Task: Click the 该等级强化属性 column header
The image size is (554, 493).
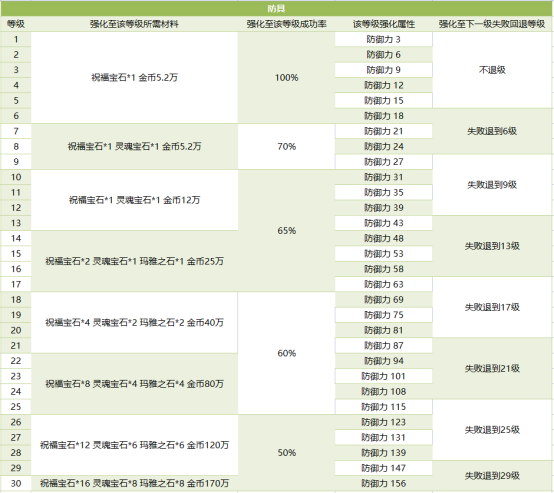Action: (x=384, y=24)
